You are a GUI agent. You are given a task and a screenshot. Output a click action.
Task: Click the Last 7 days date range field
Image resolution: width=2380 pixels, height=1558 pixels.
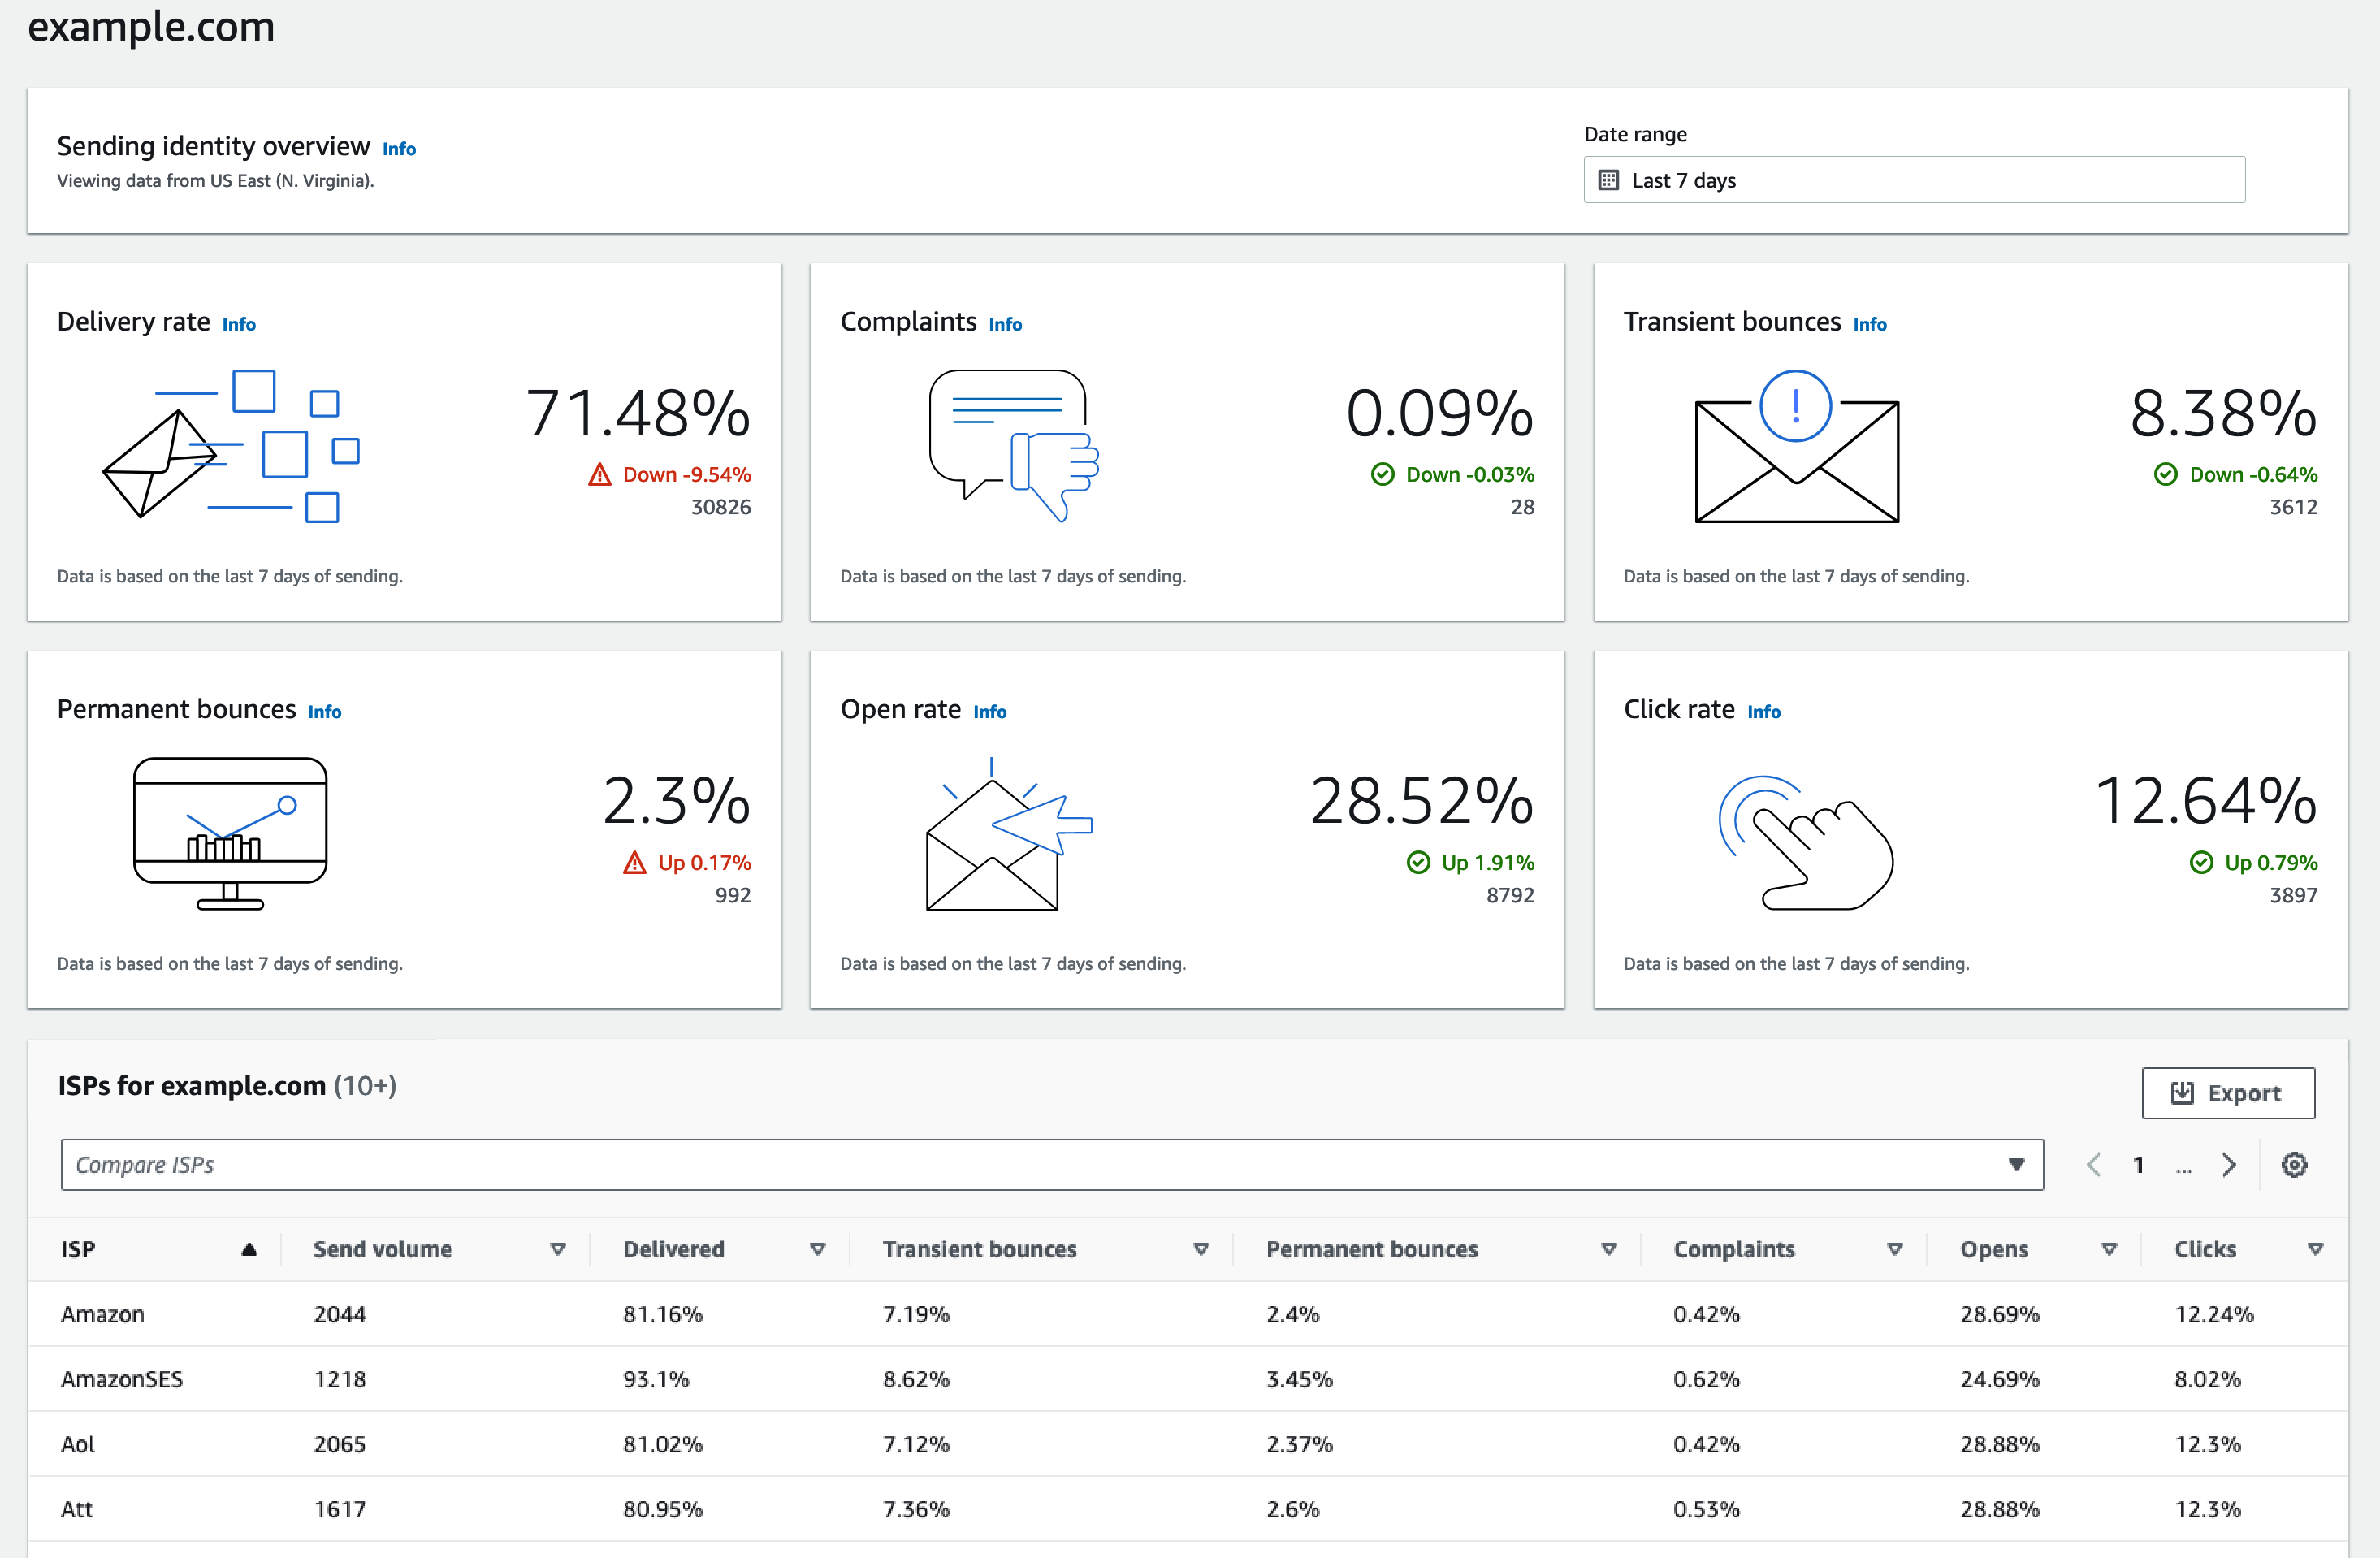click(1913, 180)
